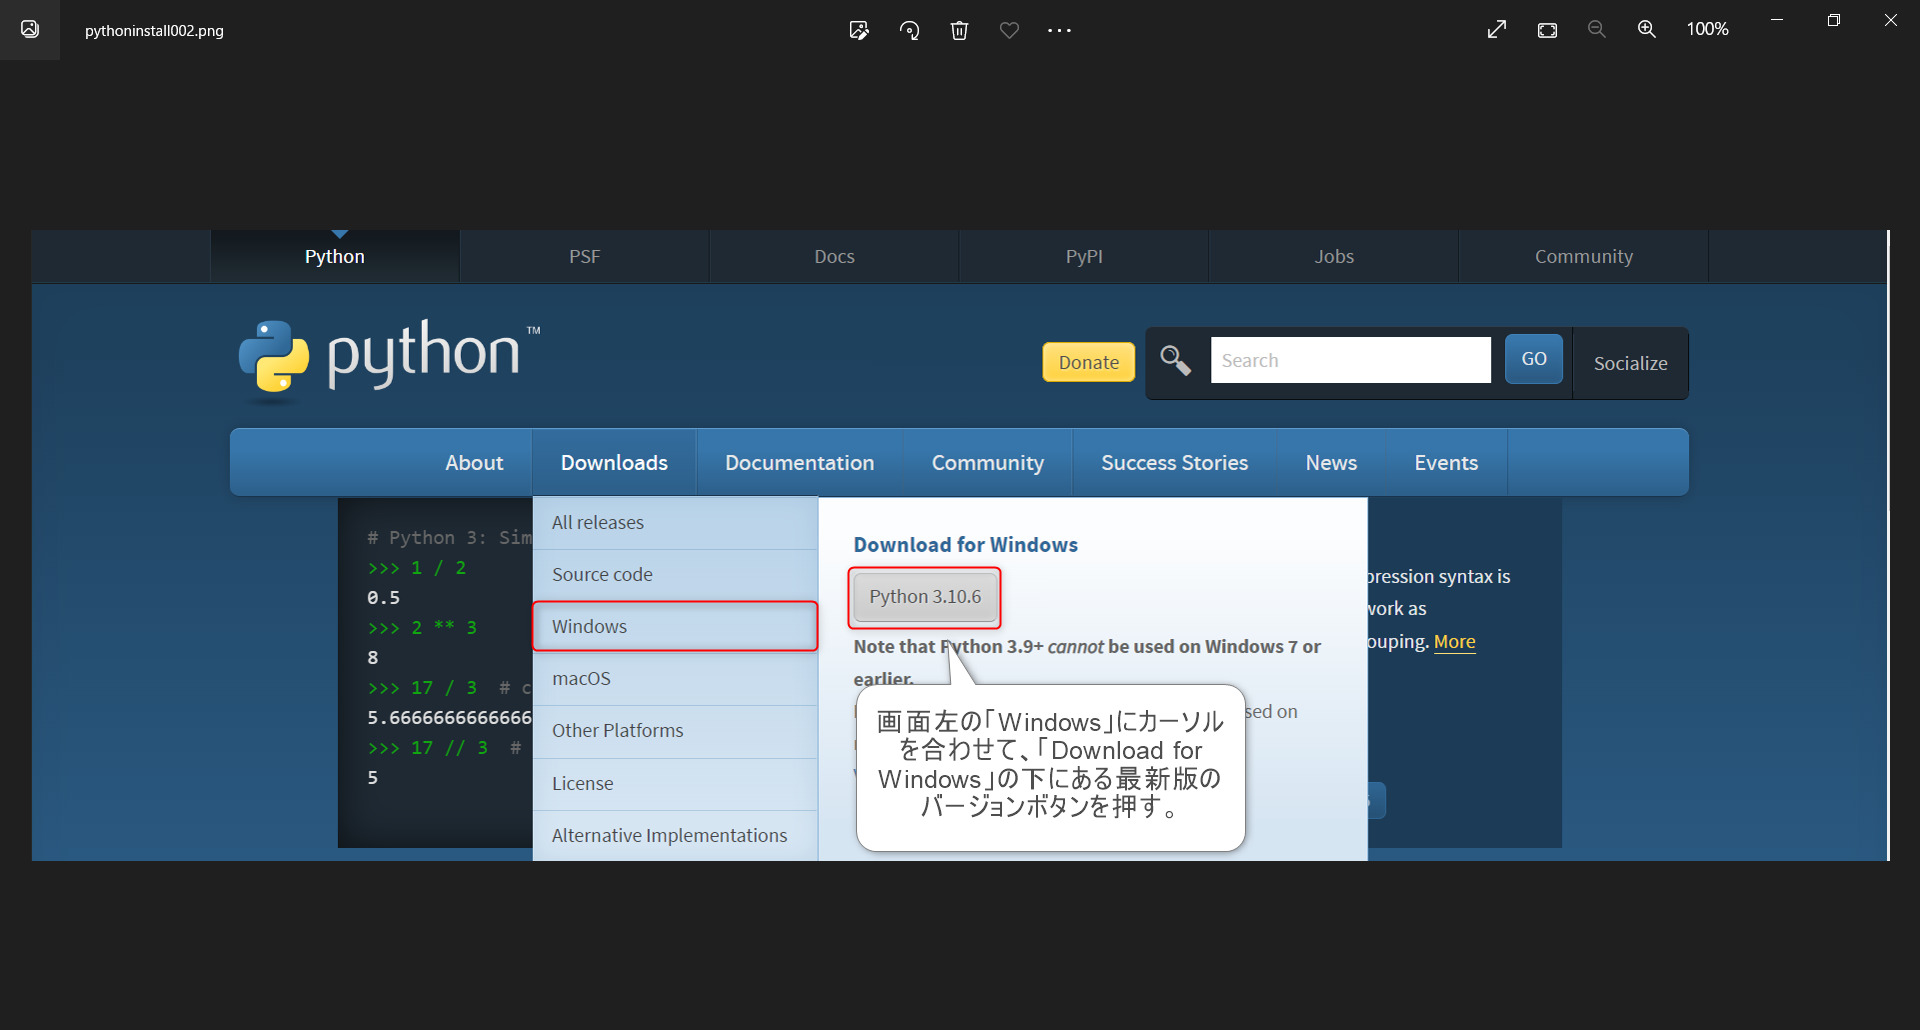Enter full screen with the diagonal arrows icon
Viewport: 1920px width, 1030px height.
coord(1497,30)
